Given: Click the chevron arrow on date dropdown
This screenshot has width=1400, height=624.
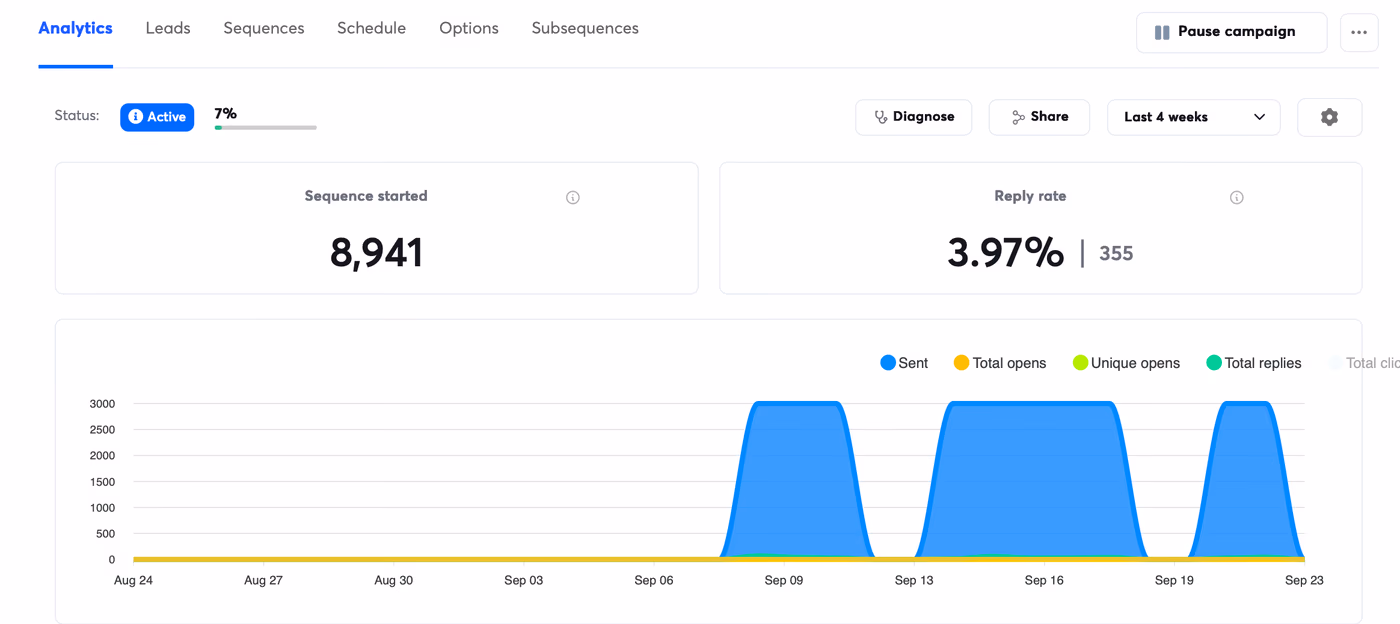Looking at the screenshot, I should pyautogui.click(x=1260, y=117).
